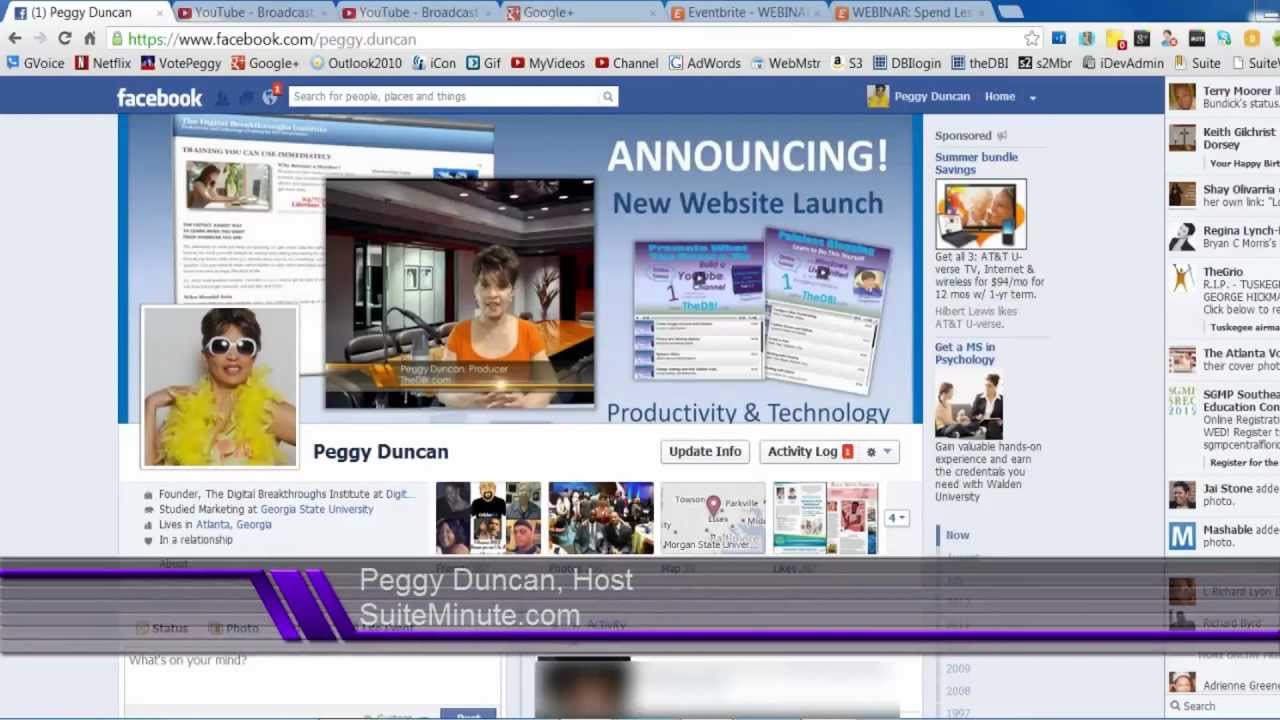Viewport: 1280px width, 720px height.
Task: Open Atlanta, Georgia link
Action: (234, 524)
